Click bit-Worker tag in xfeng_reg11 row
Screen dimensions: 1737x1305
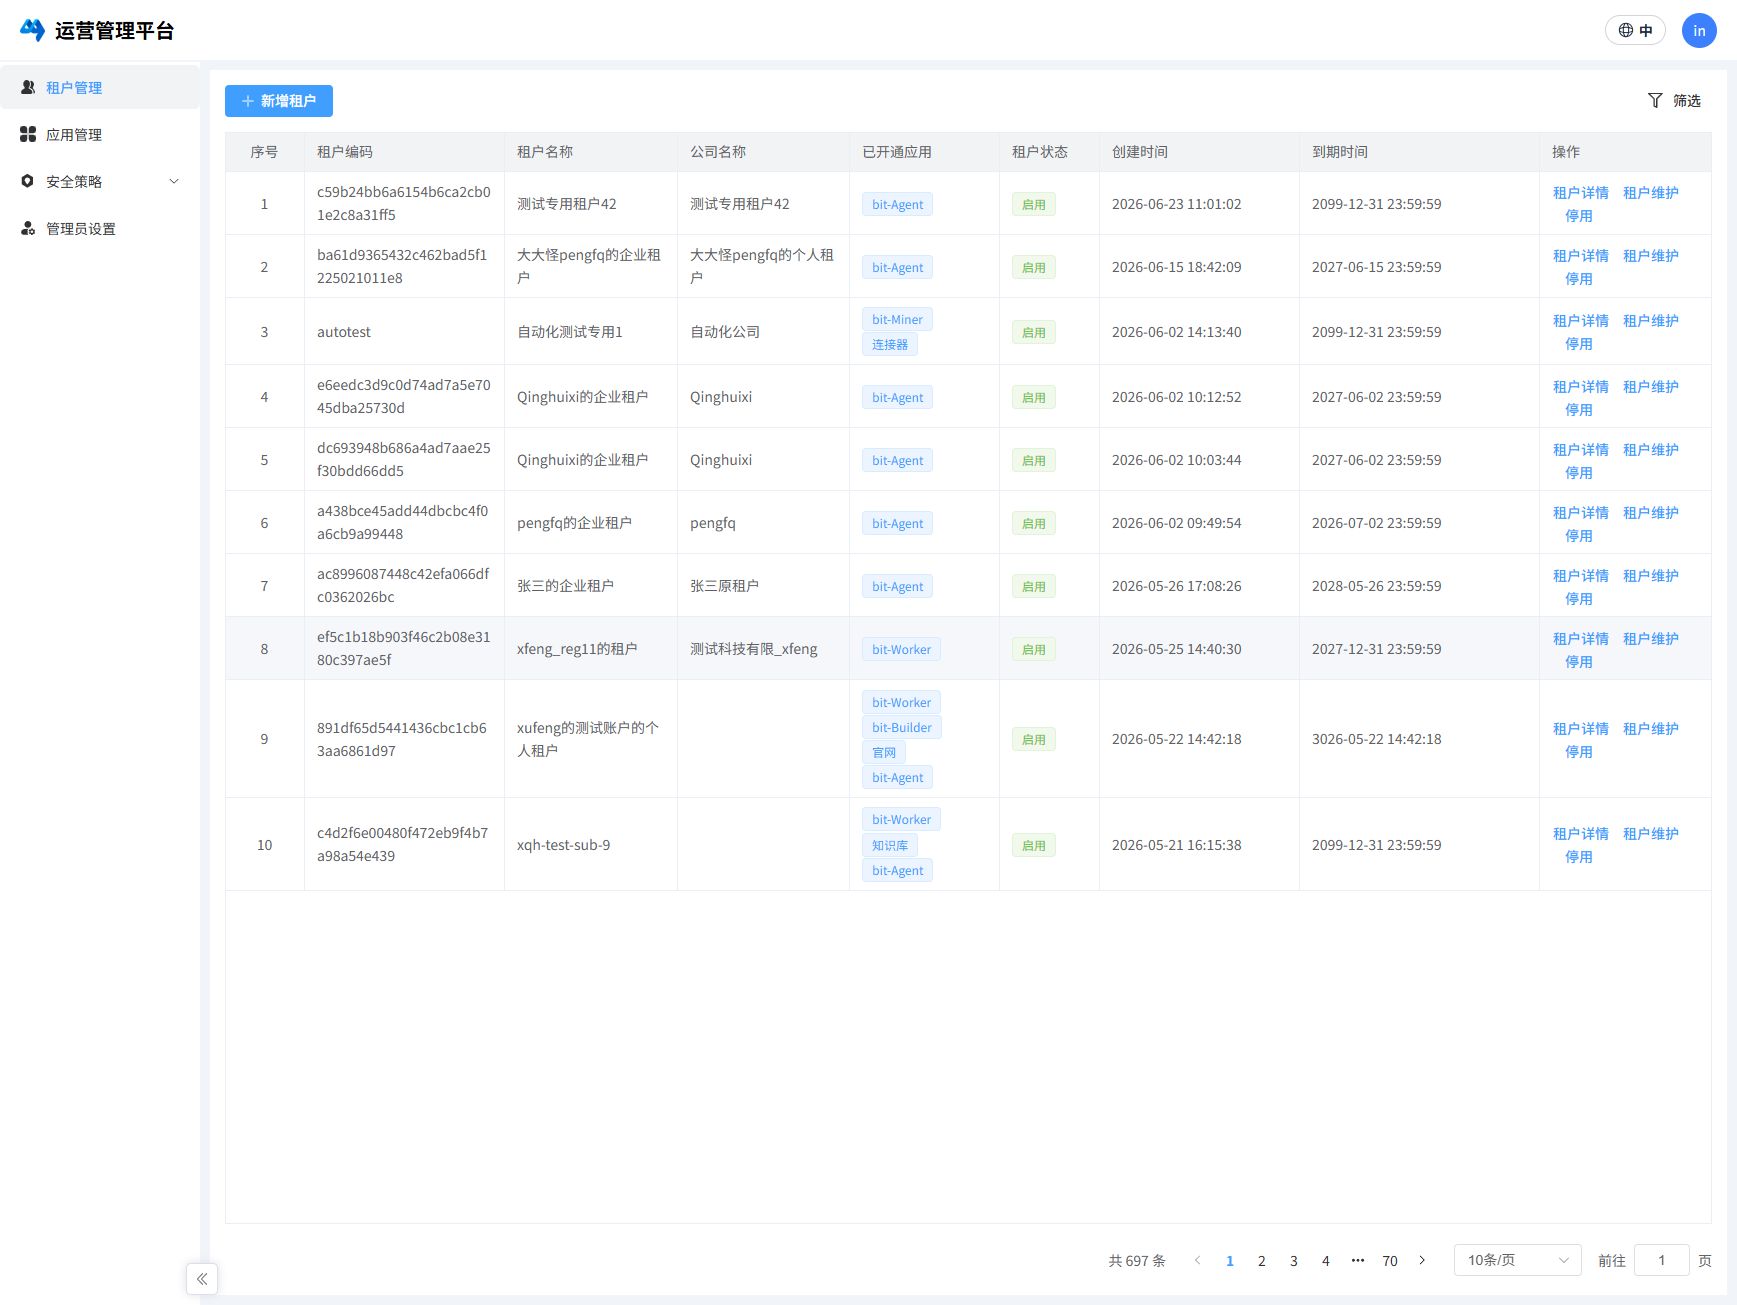[x=901, y=649]
